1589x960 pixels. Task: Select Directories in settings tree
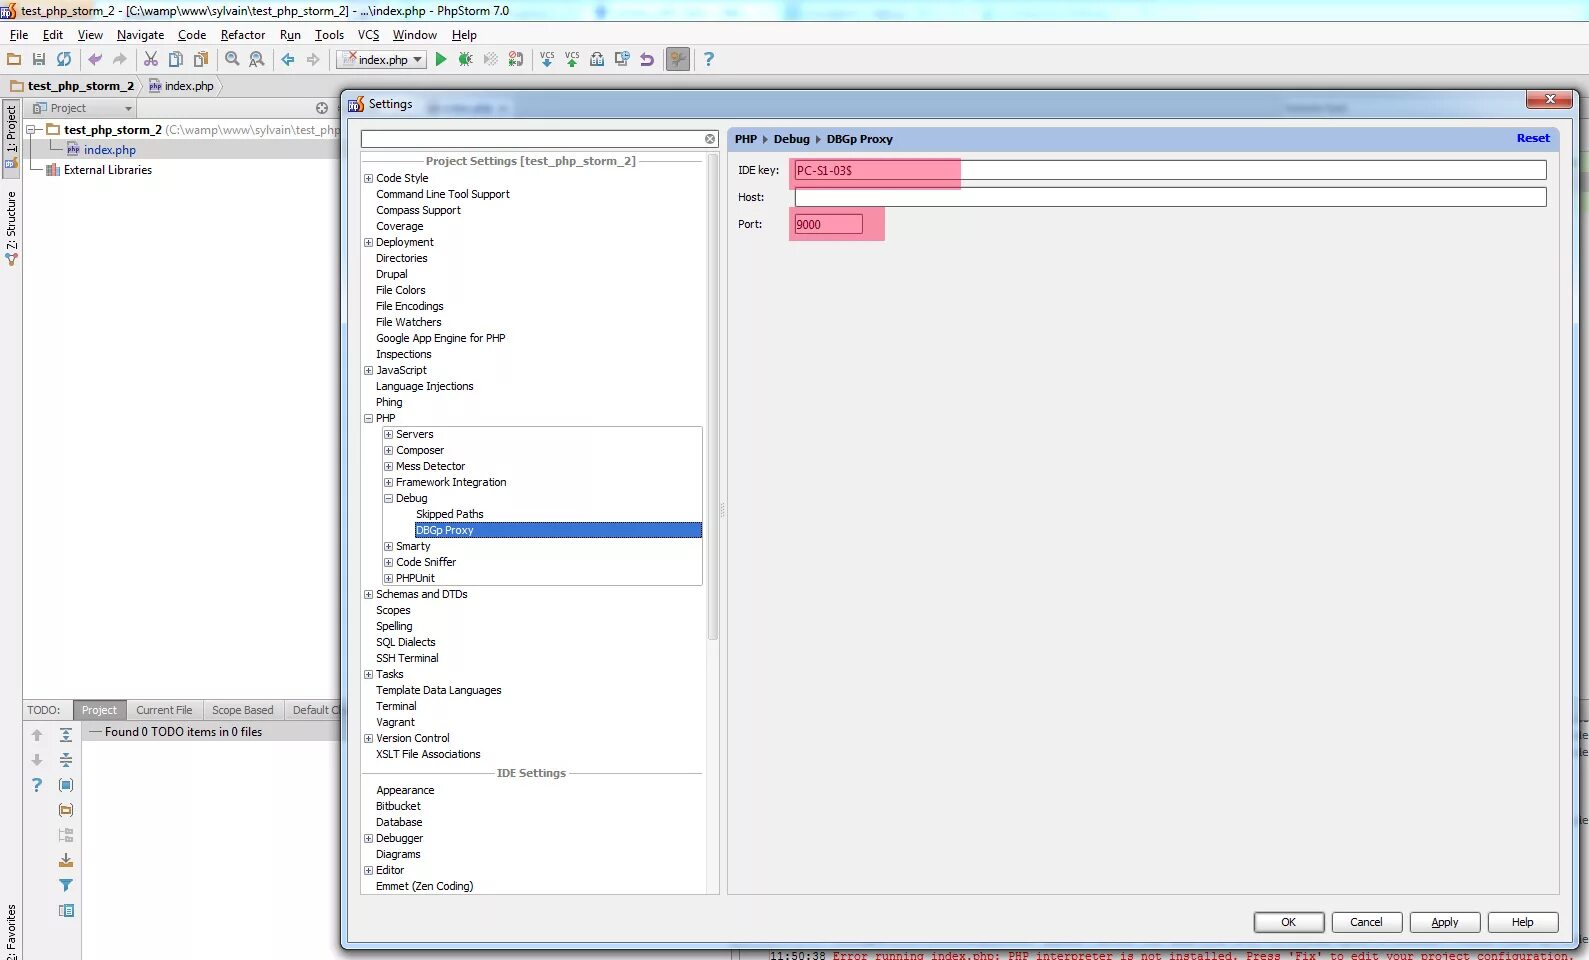(401, 258)
